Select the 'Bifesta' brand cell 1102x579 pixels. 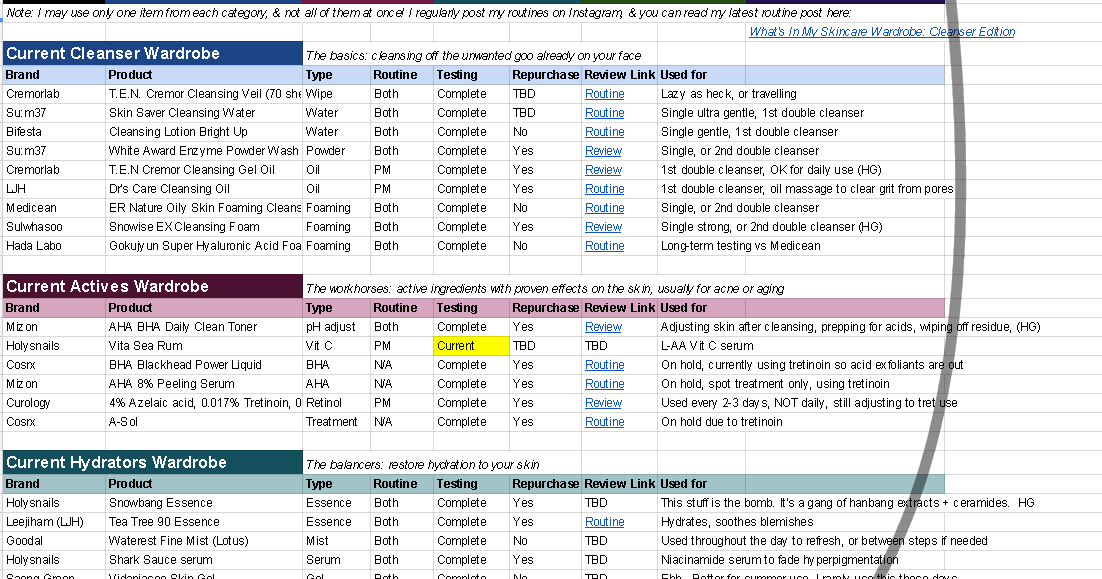(x=54, y=132)
